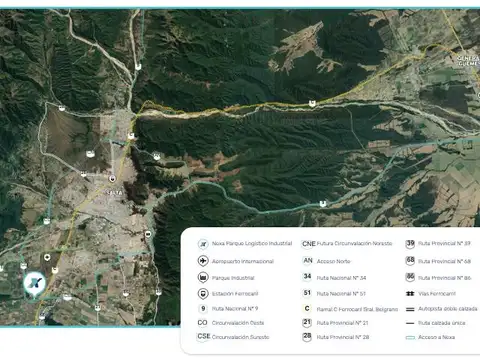Click 'Parque Industrial' legend text
480x360 pixels.
(x=233, y=278)
